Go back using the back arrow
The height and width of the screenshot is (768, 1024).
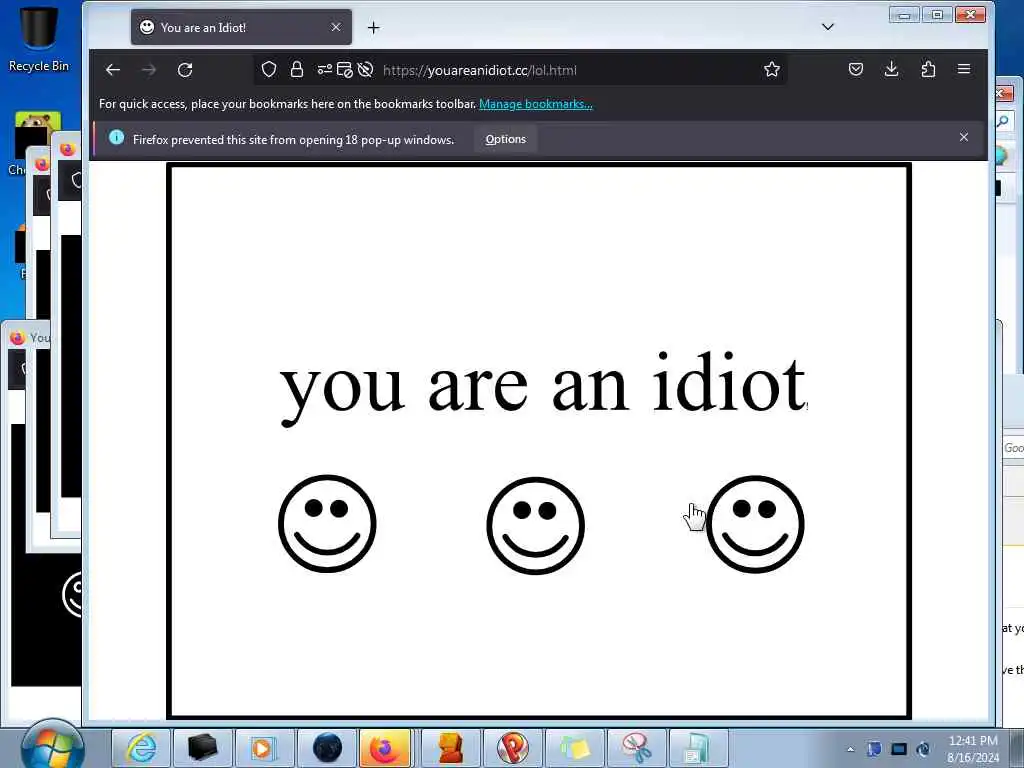click(x=113, y=70)
